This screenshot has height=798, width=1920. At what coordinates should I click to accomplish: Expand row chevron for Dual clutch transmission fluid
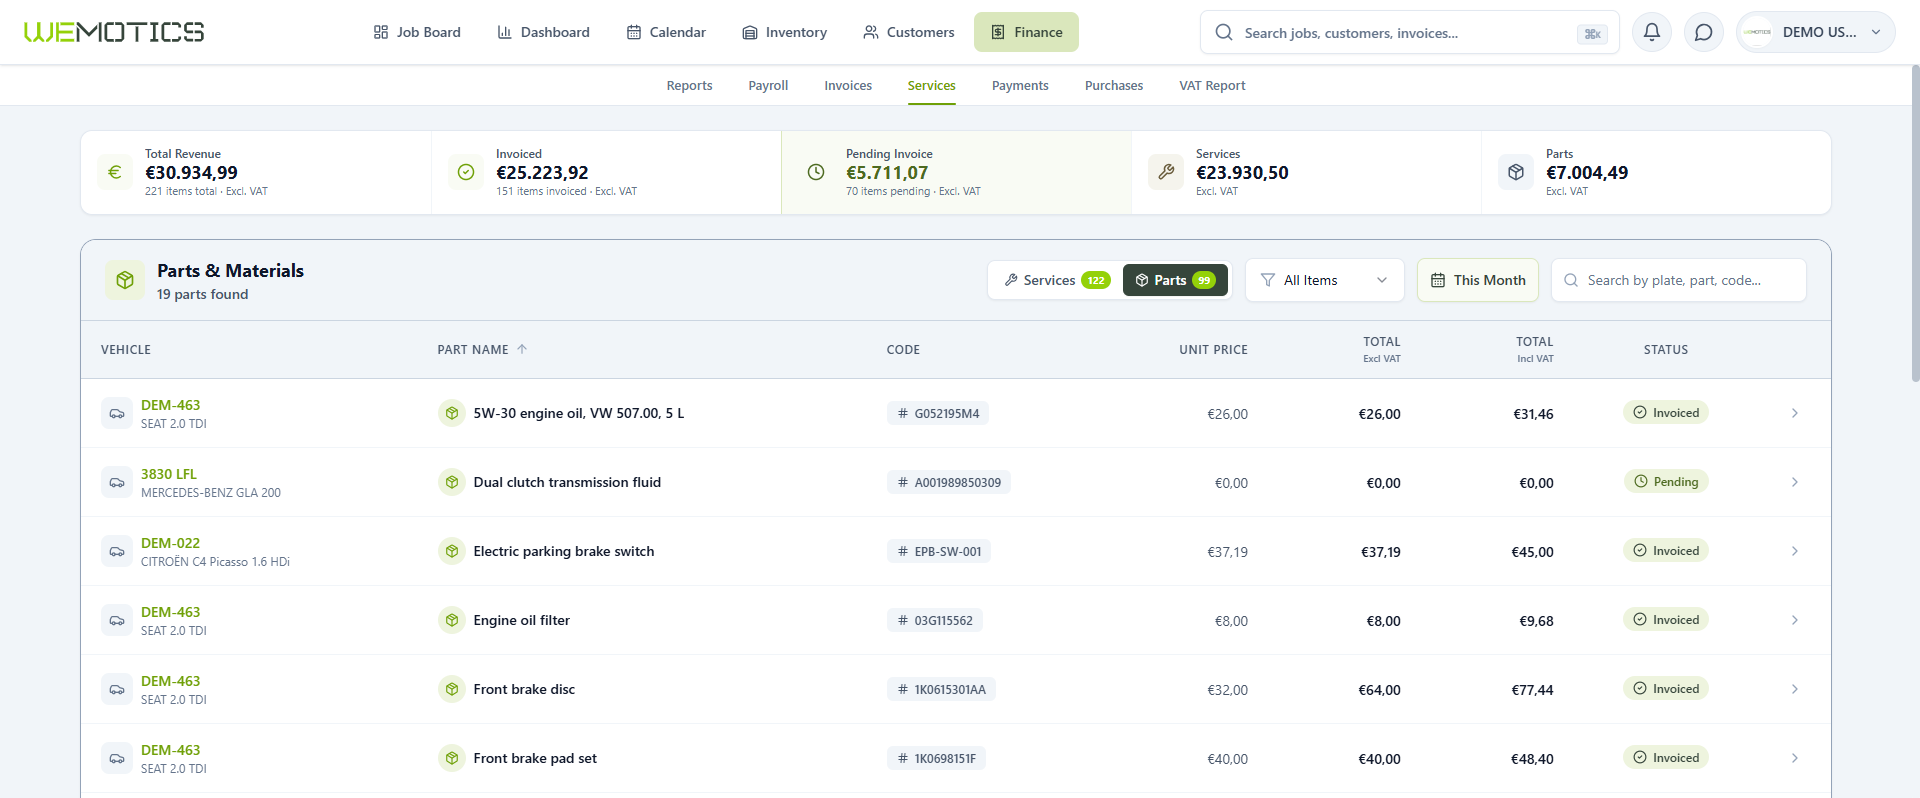click(x=1795, y=482)
